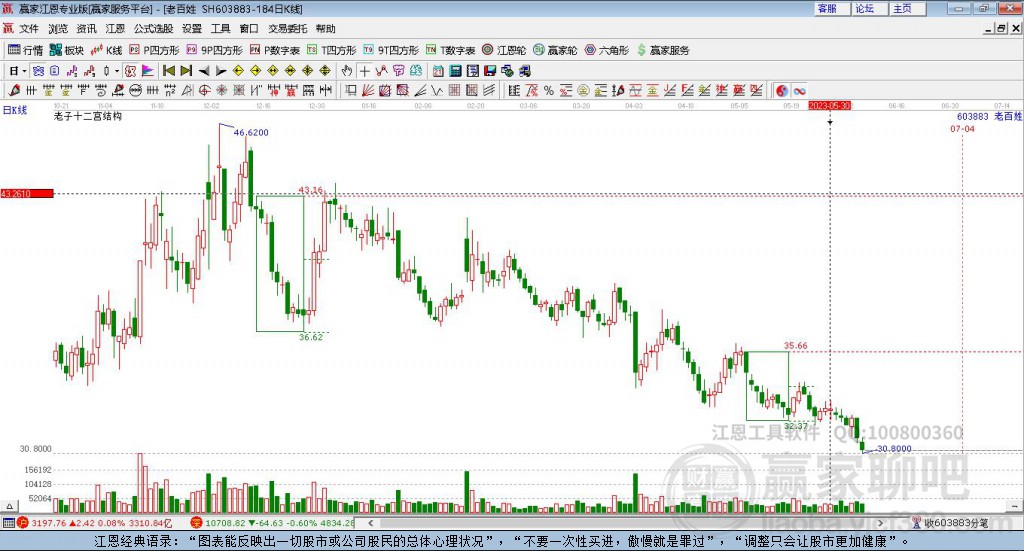The height and width of the screenshot is (551, 1024).
Task: Click the 30.8000 low price label
Action: pyautogui.click(x=894, y=449)
